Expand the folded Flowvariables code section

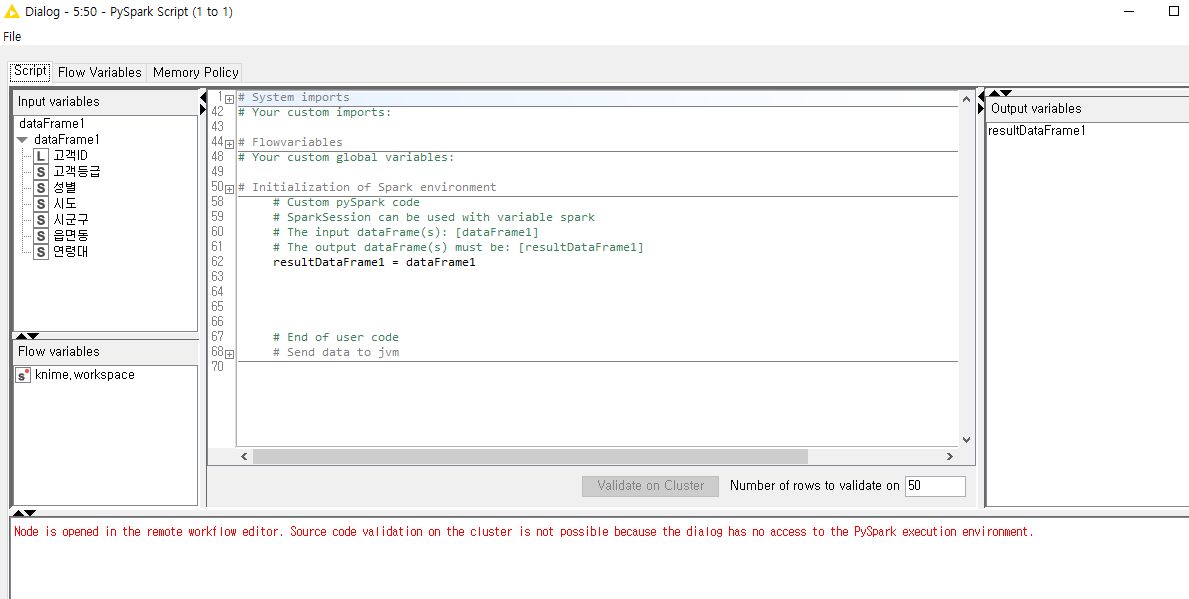pyautogui.click(x=229, y=143)
